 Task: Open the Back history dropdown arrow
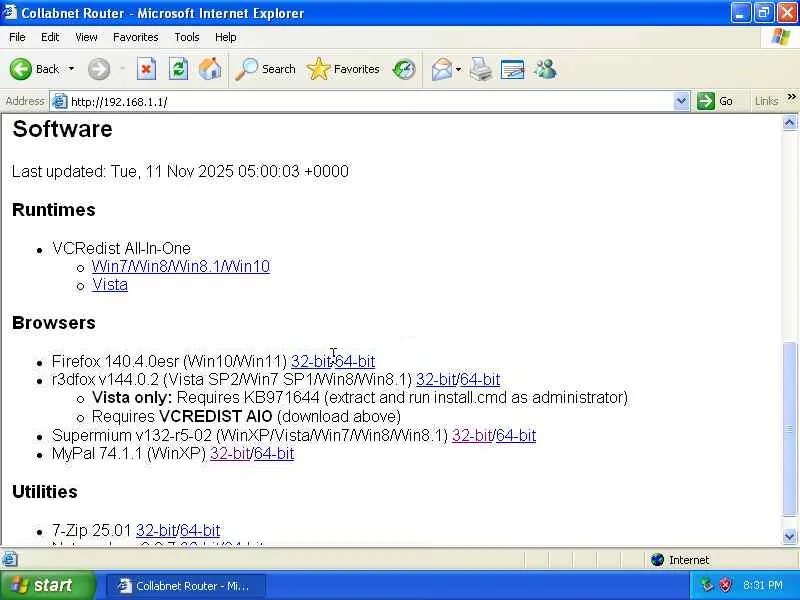pos(71,69)
